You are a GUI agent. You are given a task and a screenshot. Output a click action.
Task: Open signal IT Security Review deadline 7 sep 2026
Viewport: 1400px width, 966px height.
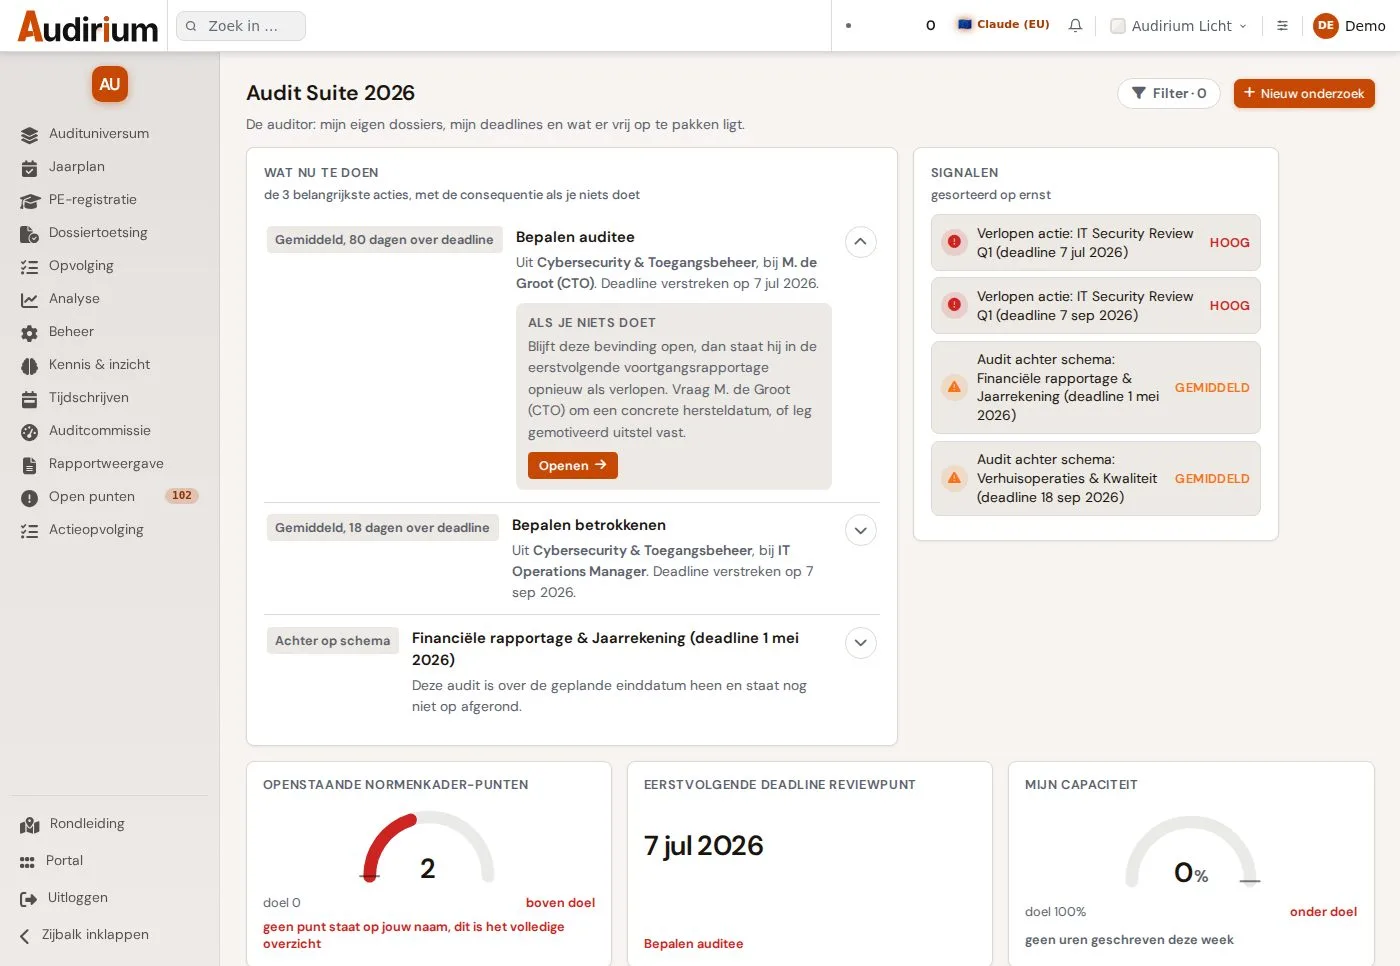click(1096, 306)
